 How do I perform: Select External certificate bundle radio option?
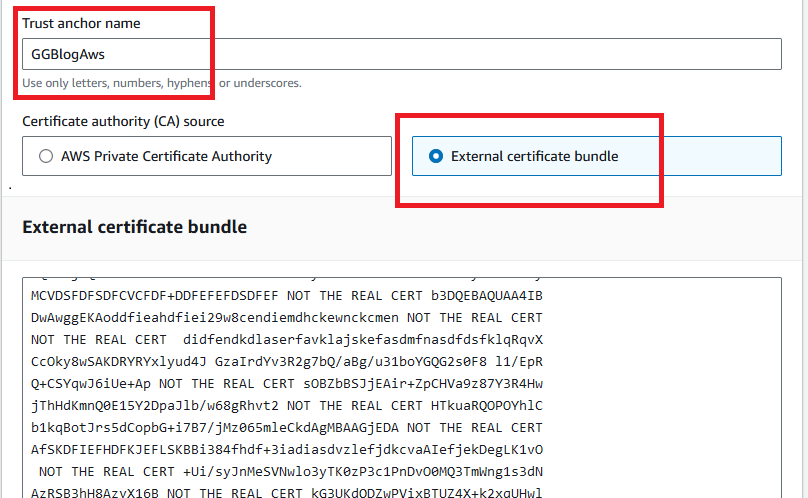coord(436,156)
